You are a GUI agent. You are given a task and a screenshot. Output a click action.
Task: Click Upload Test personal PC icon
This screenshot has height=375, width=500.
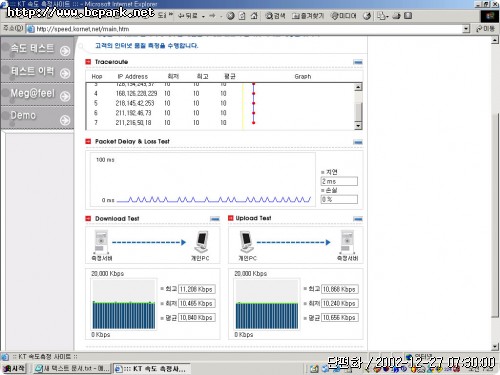coord(246,242)
